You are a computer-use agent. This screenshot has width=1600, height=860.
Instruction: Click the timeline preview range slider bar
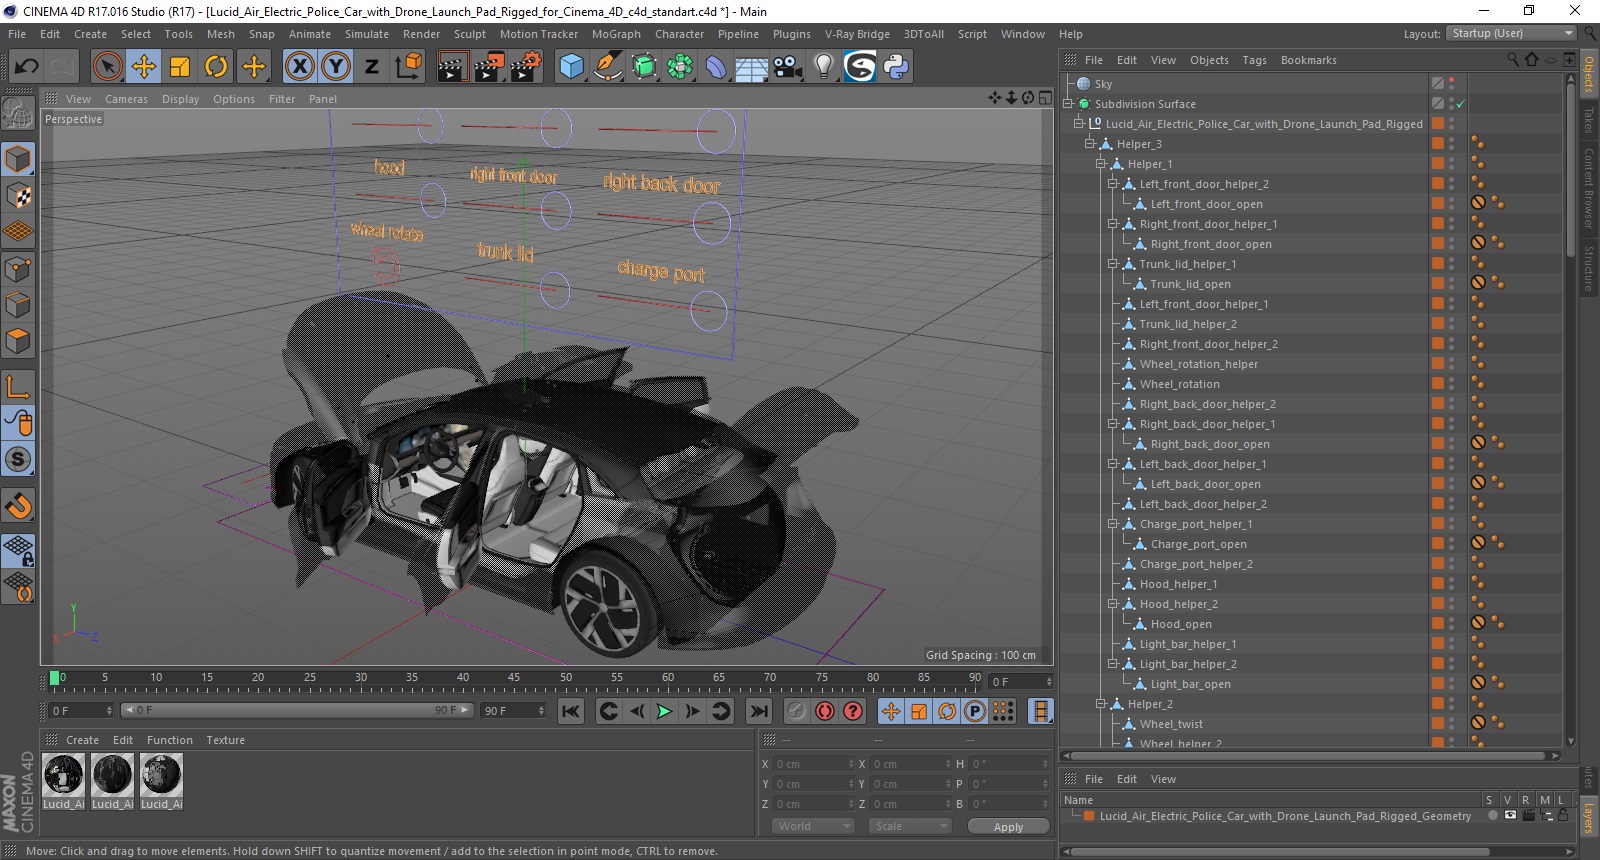[x=297, y=710]
